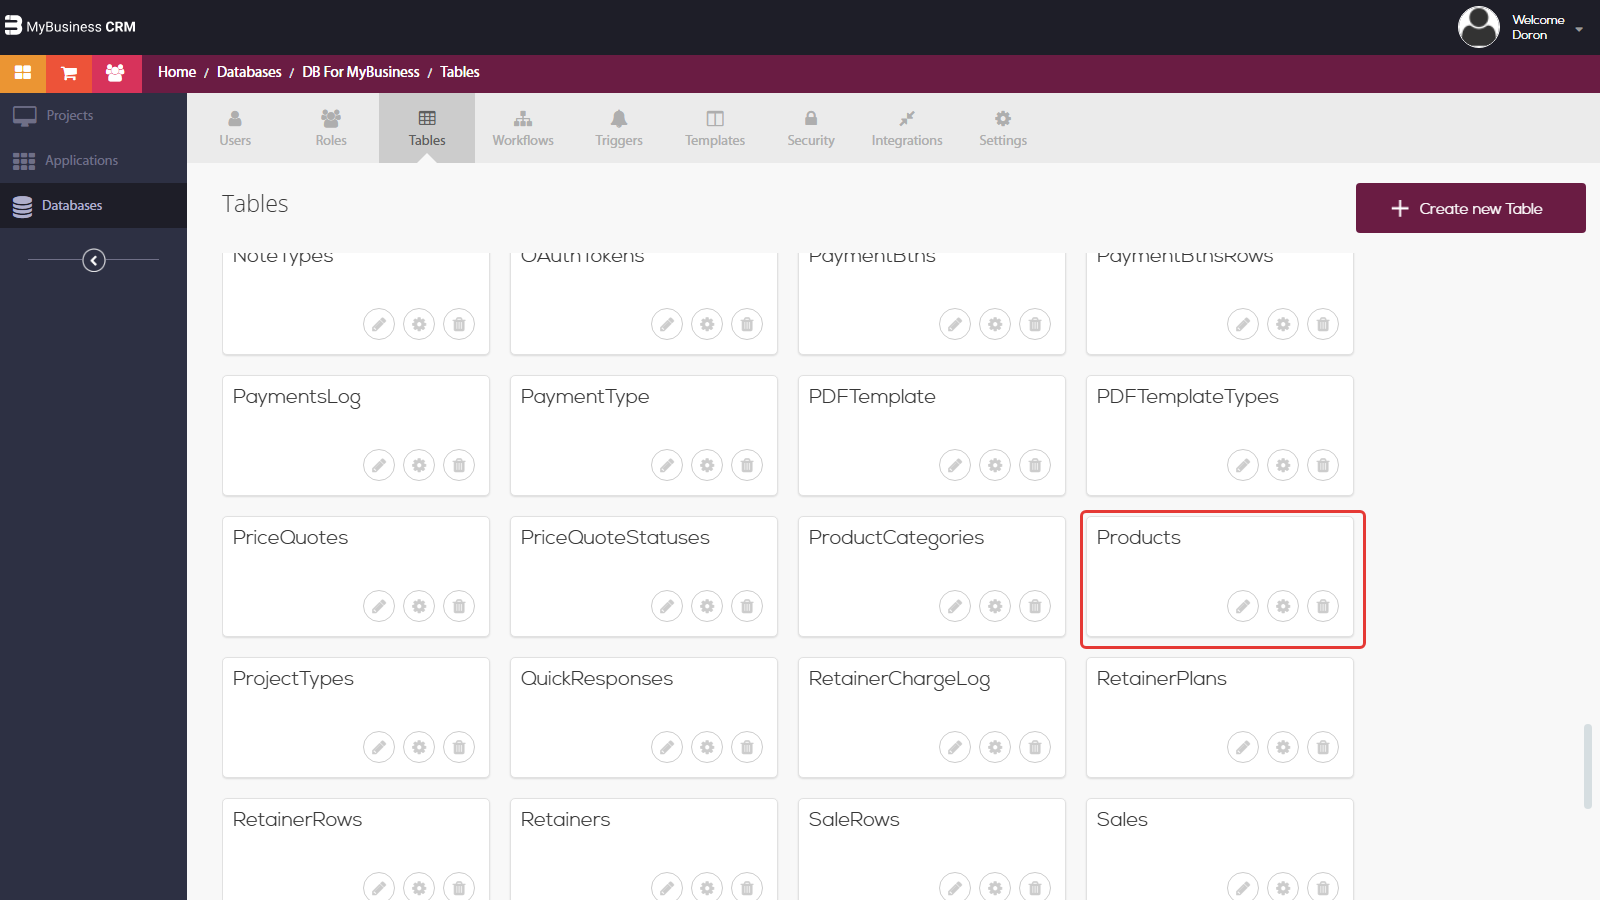The width and height of the screenshot is (1600, 900).
Task: Delete the PaymentType table
Action: (747, 465)
